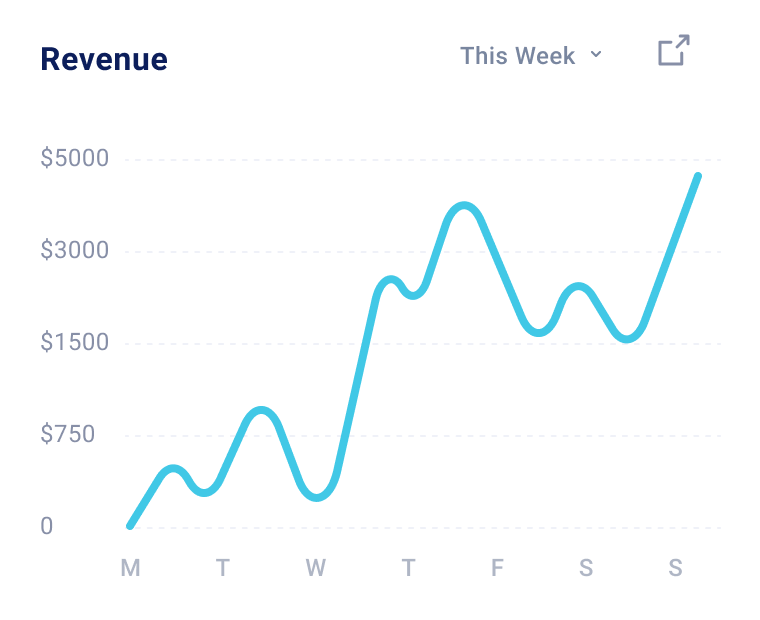Click the Saturday 'S' label after F
The height and width of the screenshot is (620, 760).
[x=586, y=569]
